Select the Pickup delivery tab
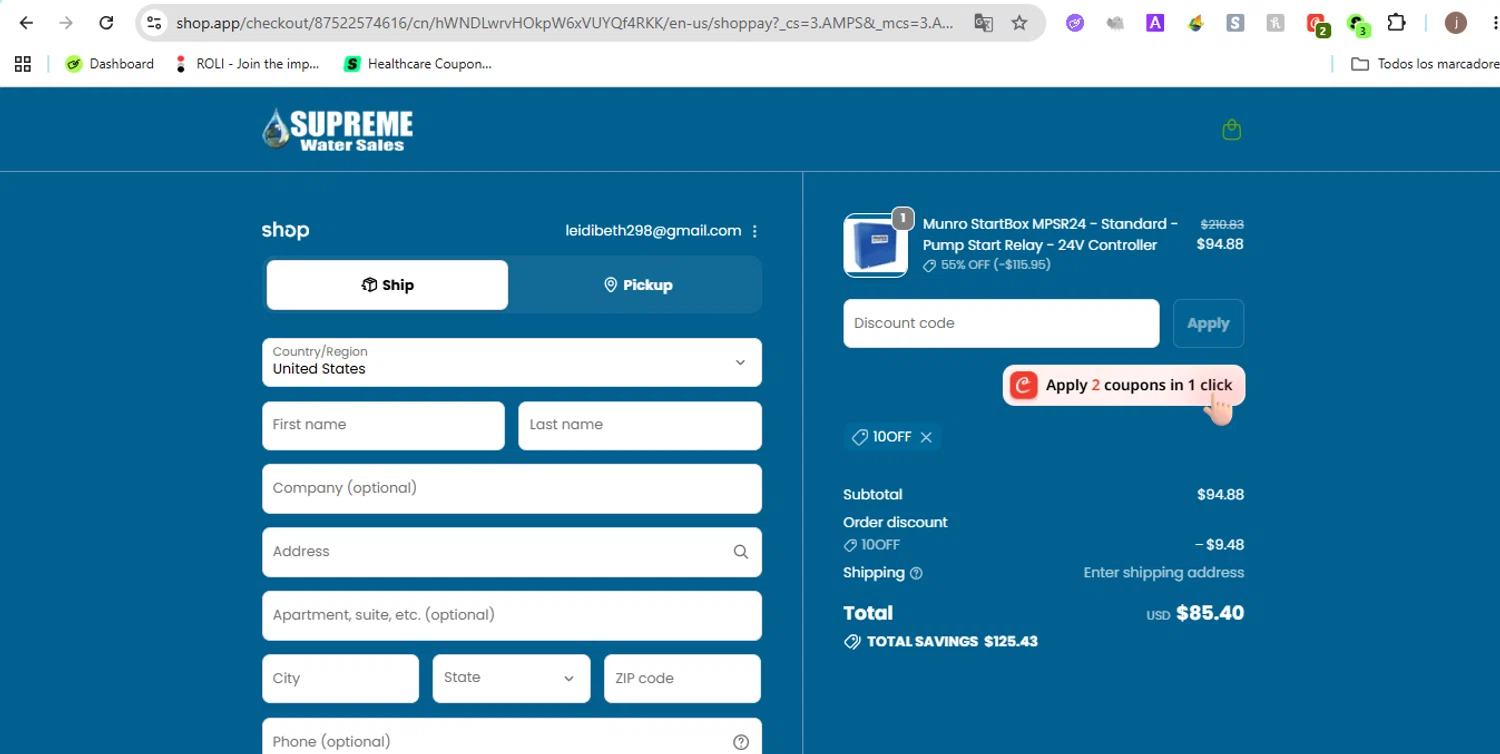The image size is (1500, 754). 637,285
